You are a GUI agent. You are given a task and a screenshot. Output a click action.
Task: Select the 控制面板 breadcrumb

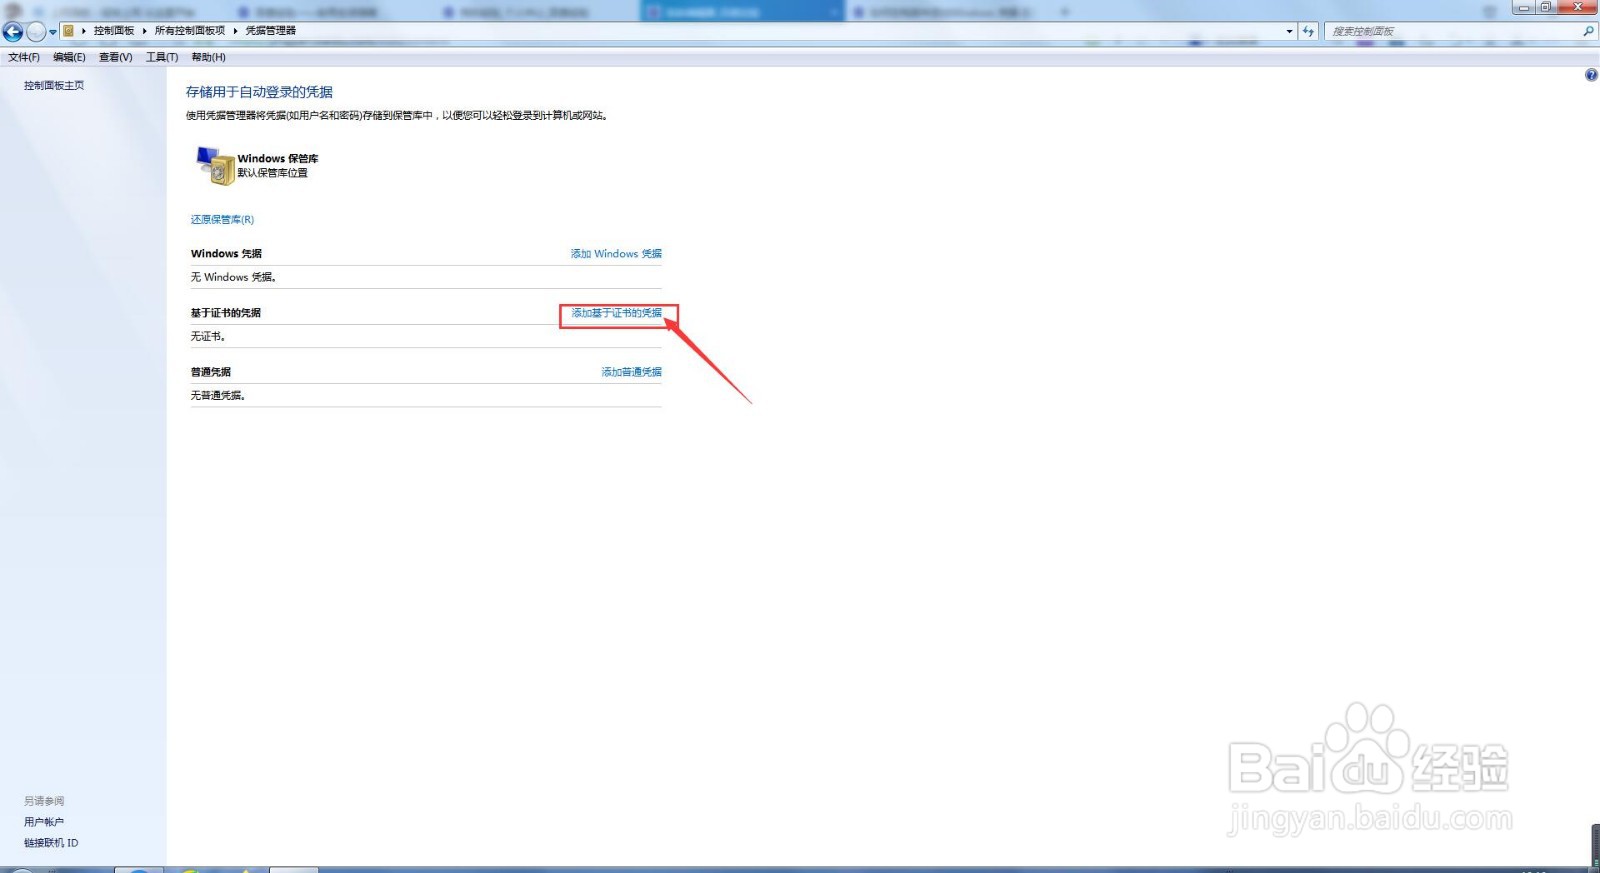coord(114,31)
